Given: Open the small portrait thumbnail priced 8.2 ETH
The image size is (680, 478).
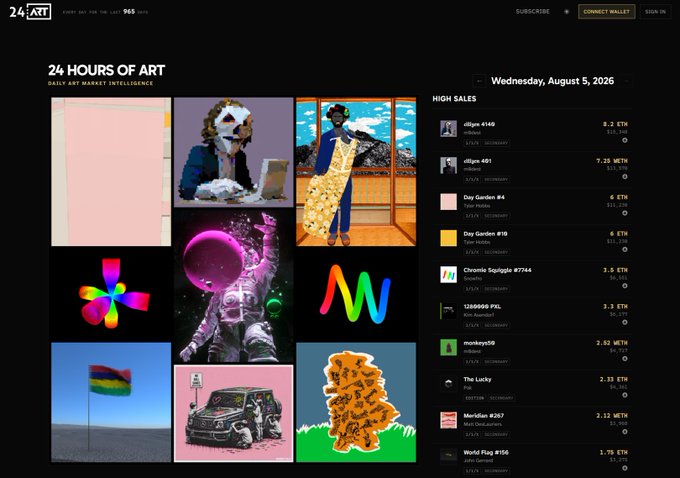Looking at the screenshot, I should 448,129.
